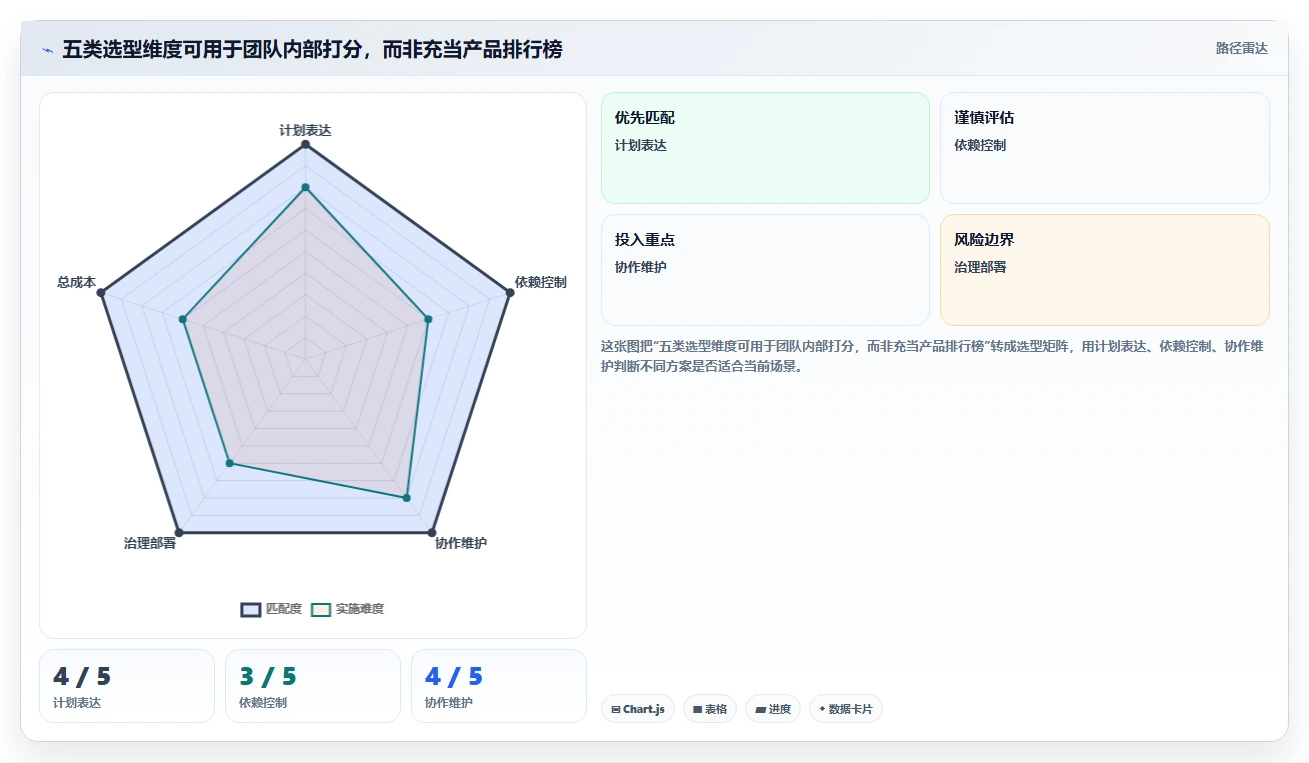Open the 优先匹配 card
Image resolution: width=1309 pixels, height=763 pixels.
765,148
